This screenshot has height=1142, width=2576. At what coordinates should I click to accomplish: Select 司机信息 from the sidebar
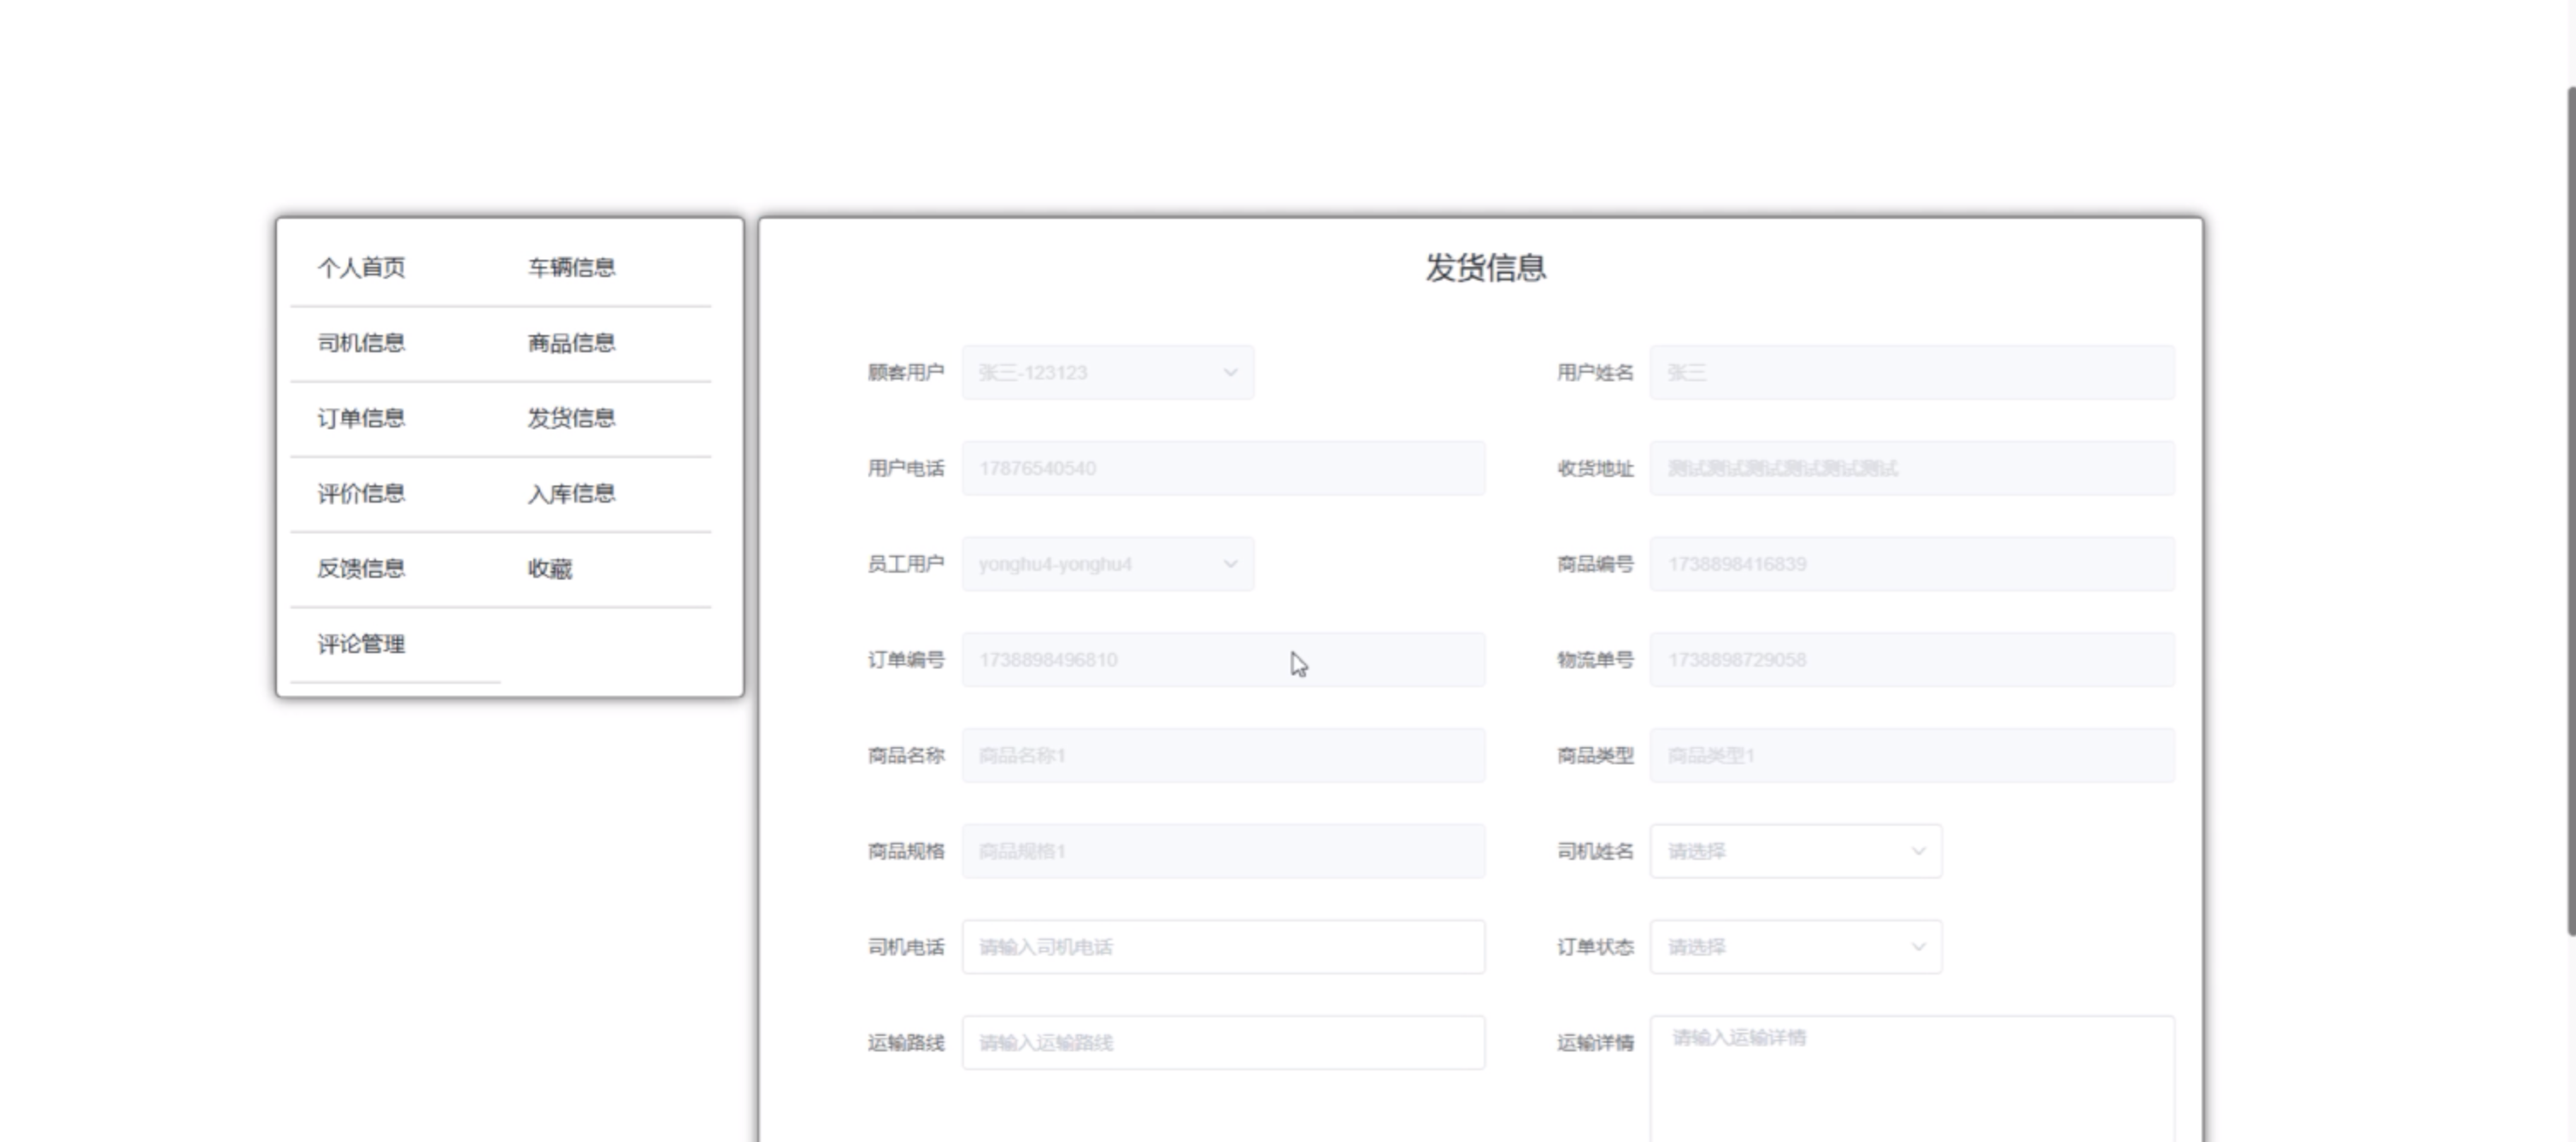pos(361,343)
